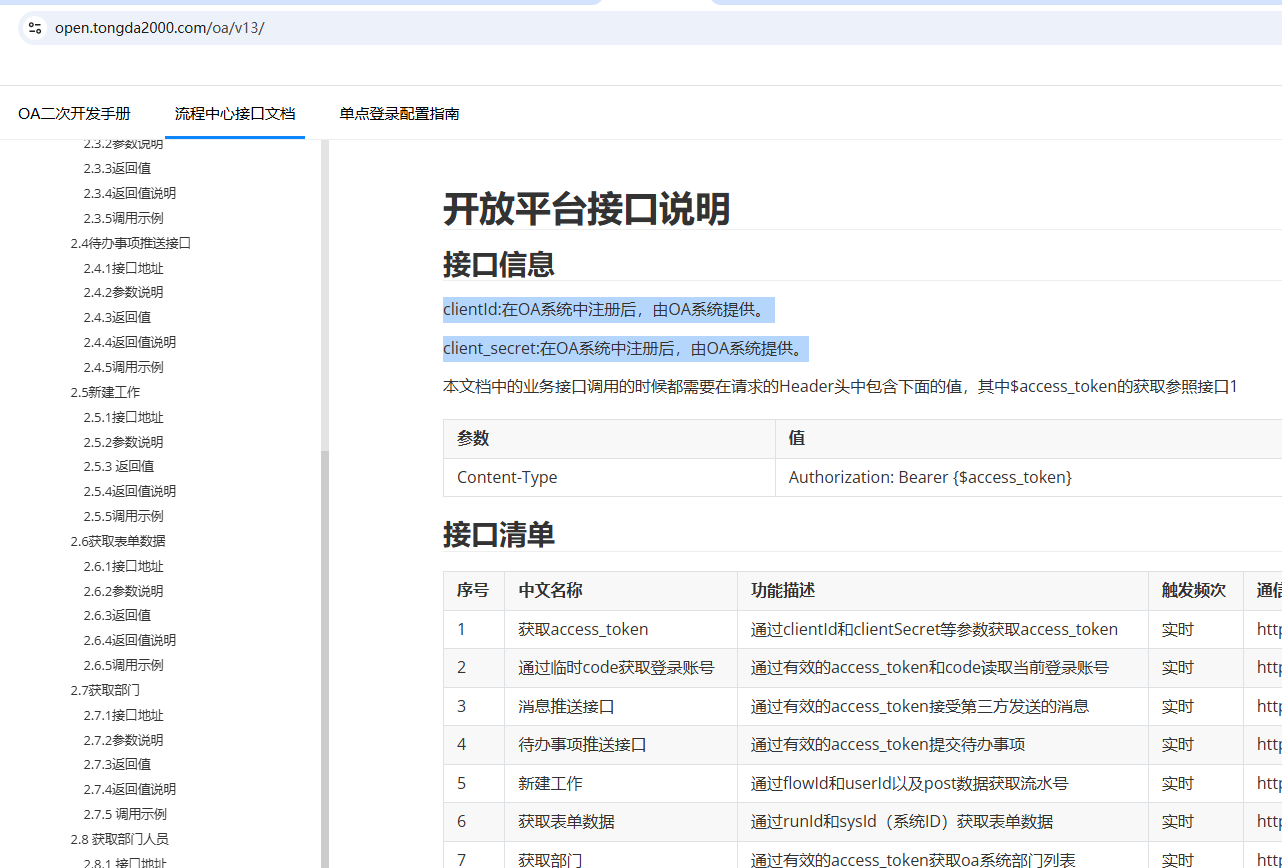The image size is (1282, 868).
Task: Go to 2.3.3返回值 in sidebar
Action: tap(117, 168)
